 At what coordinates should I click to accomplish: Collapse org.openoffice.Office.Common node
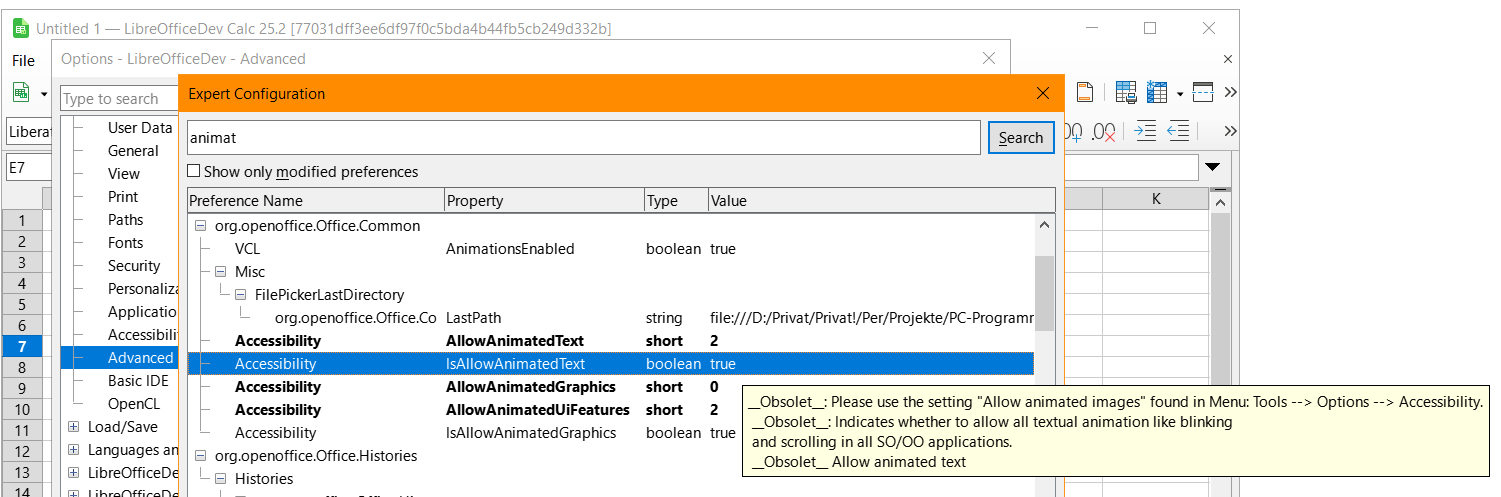(200, 226)
